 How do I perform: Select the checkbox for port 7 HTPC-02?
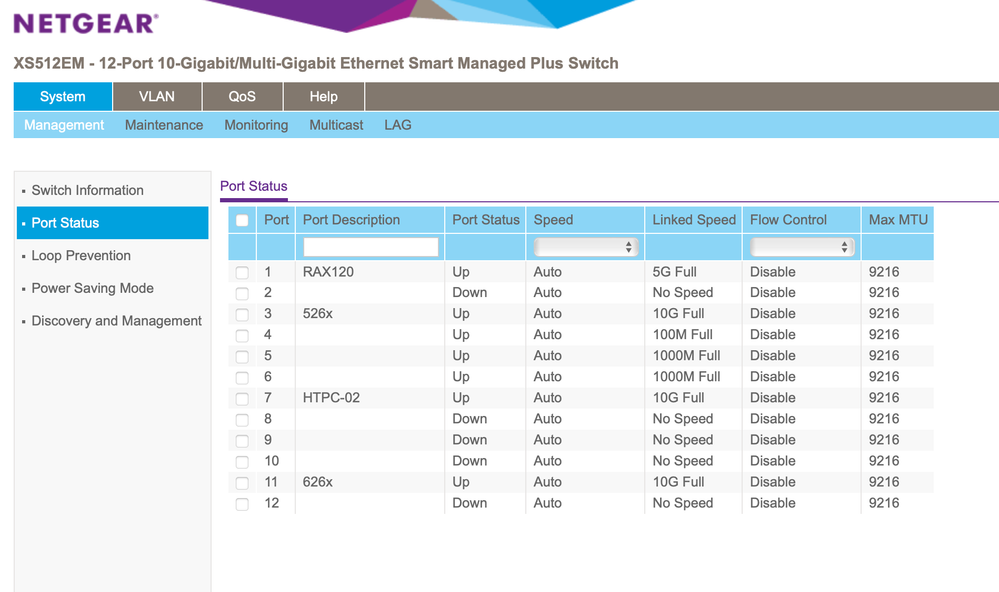[x=242, y=398]
